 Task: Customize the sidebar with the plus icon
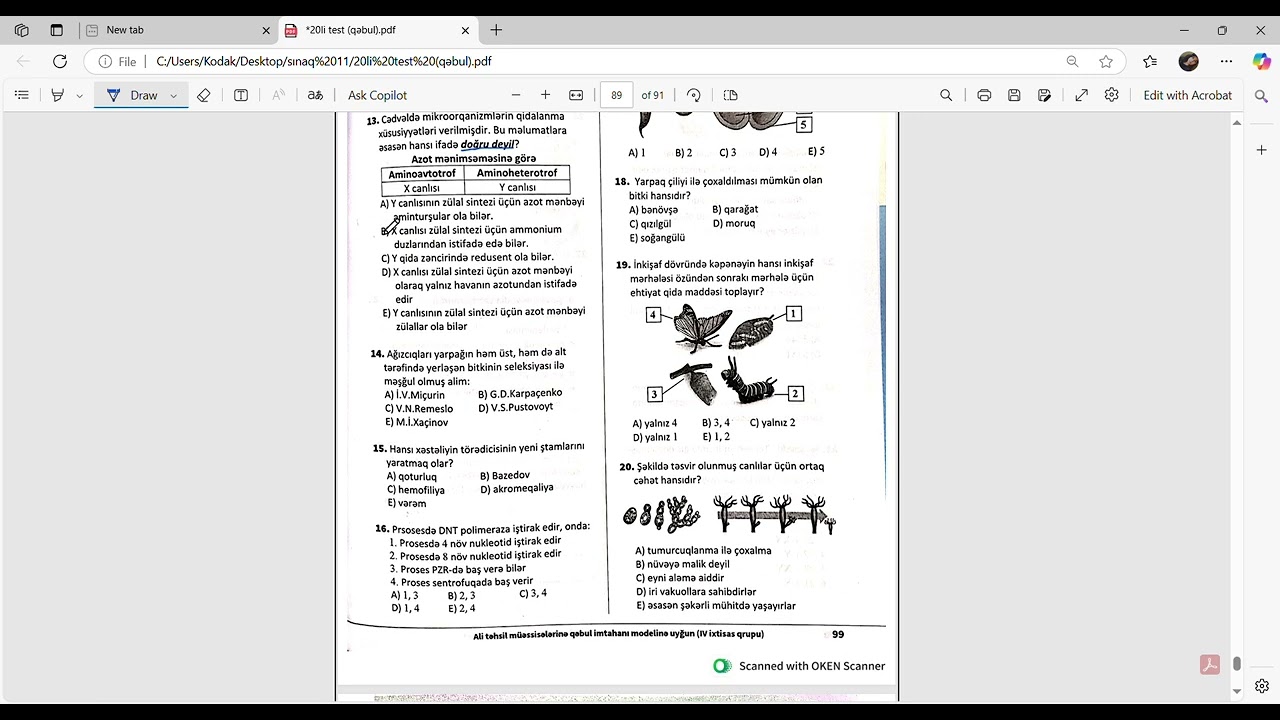tap(1261, 150)
